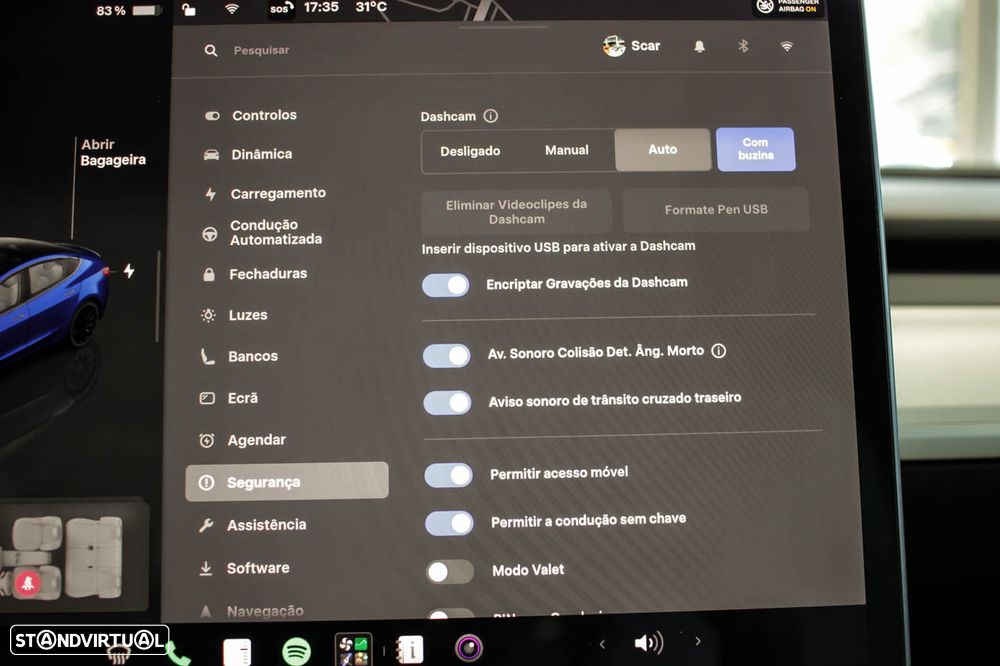Tap the passenger airbag indicator
The image size is (1000, 666).
click(x=788, y=7)
